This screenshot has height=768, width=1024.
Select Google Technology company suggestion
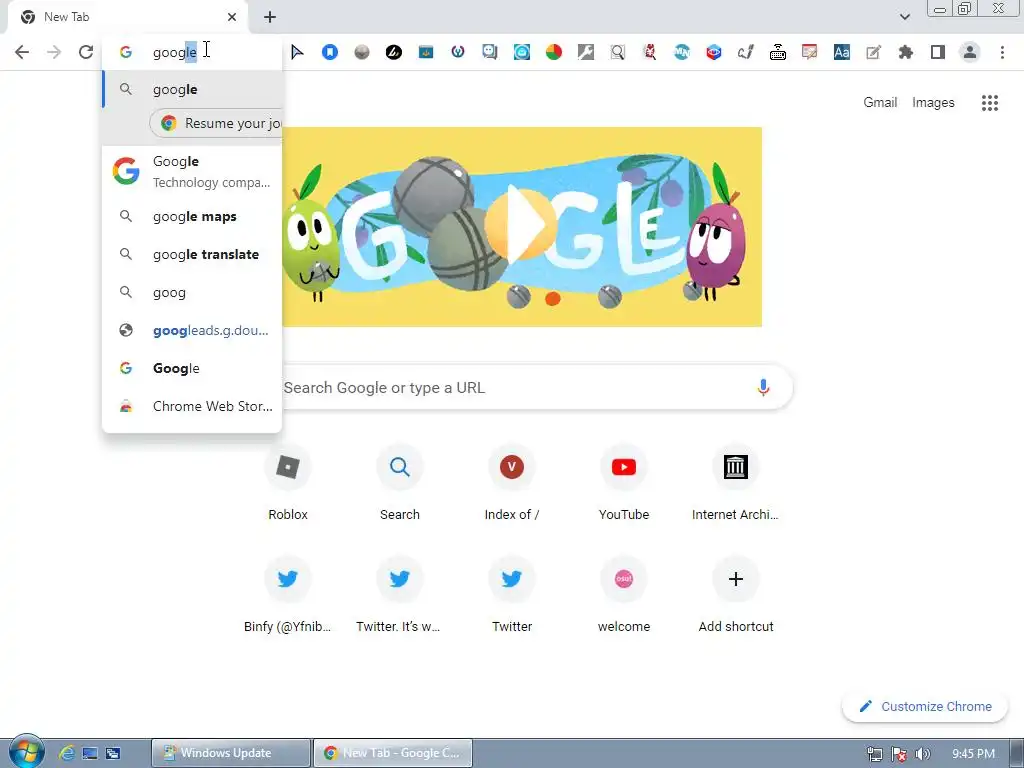pos(192,172)
